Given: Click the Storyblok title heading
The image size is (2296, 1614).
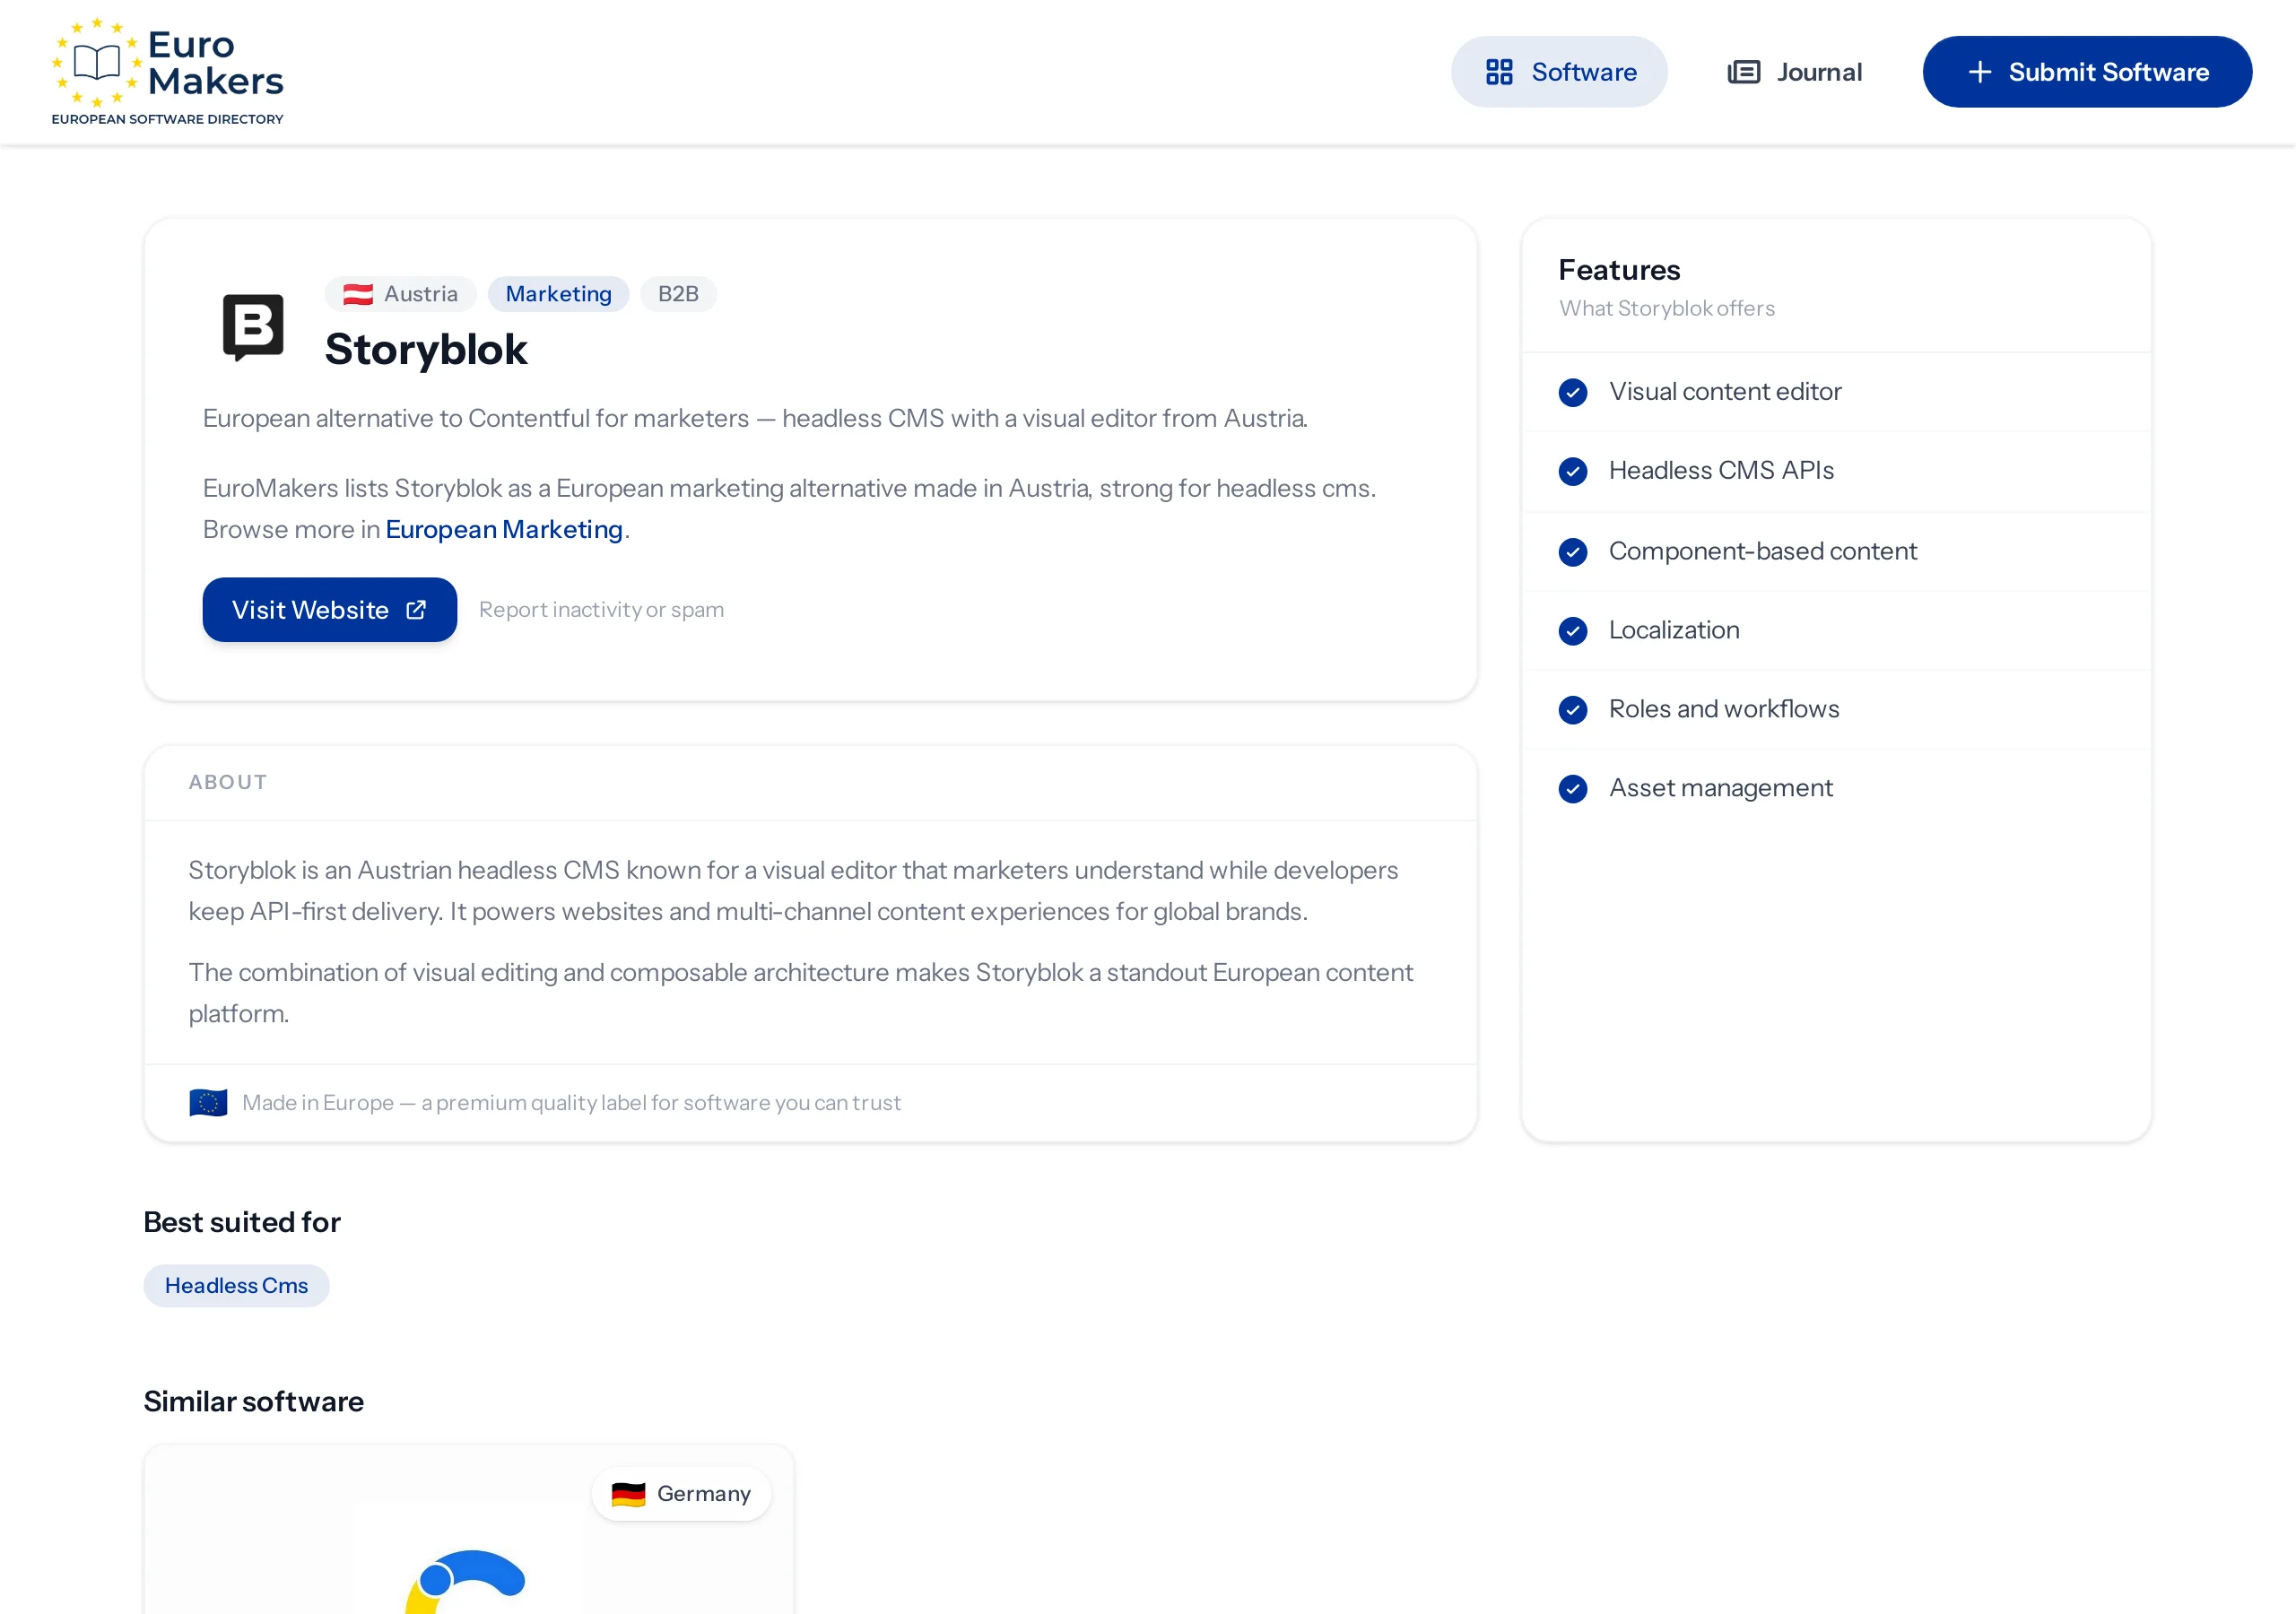Looking at the screenshot, I should click(426, 349).
